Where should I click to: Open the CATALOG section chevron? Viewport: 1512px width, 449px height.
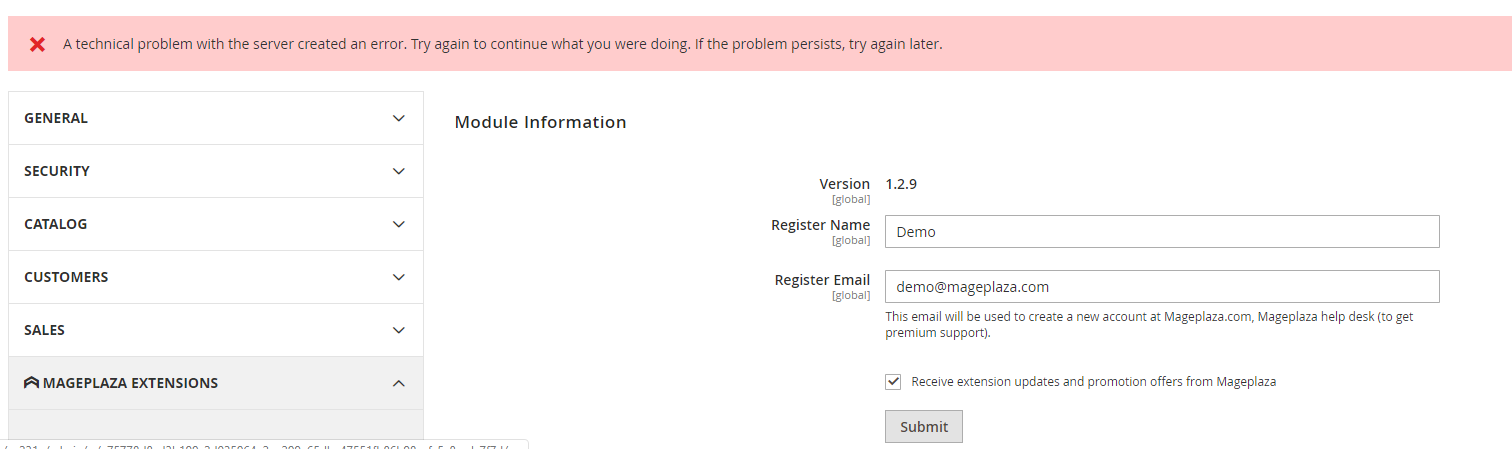coord(399,224)
